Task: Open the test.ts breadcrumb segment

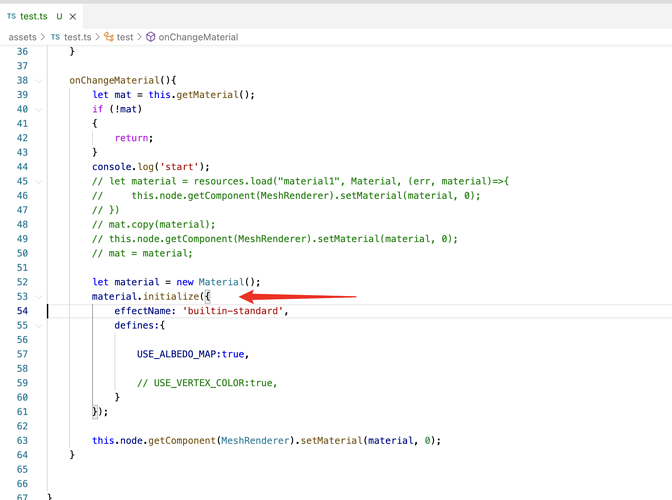Action: [78, 37]
